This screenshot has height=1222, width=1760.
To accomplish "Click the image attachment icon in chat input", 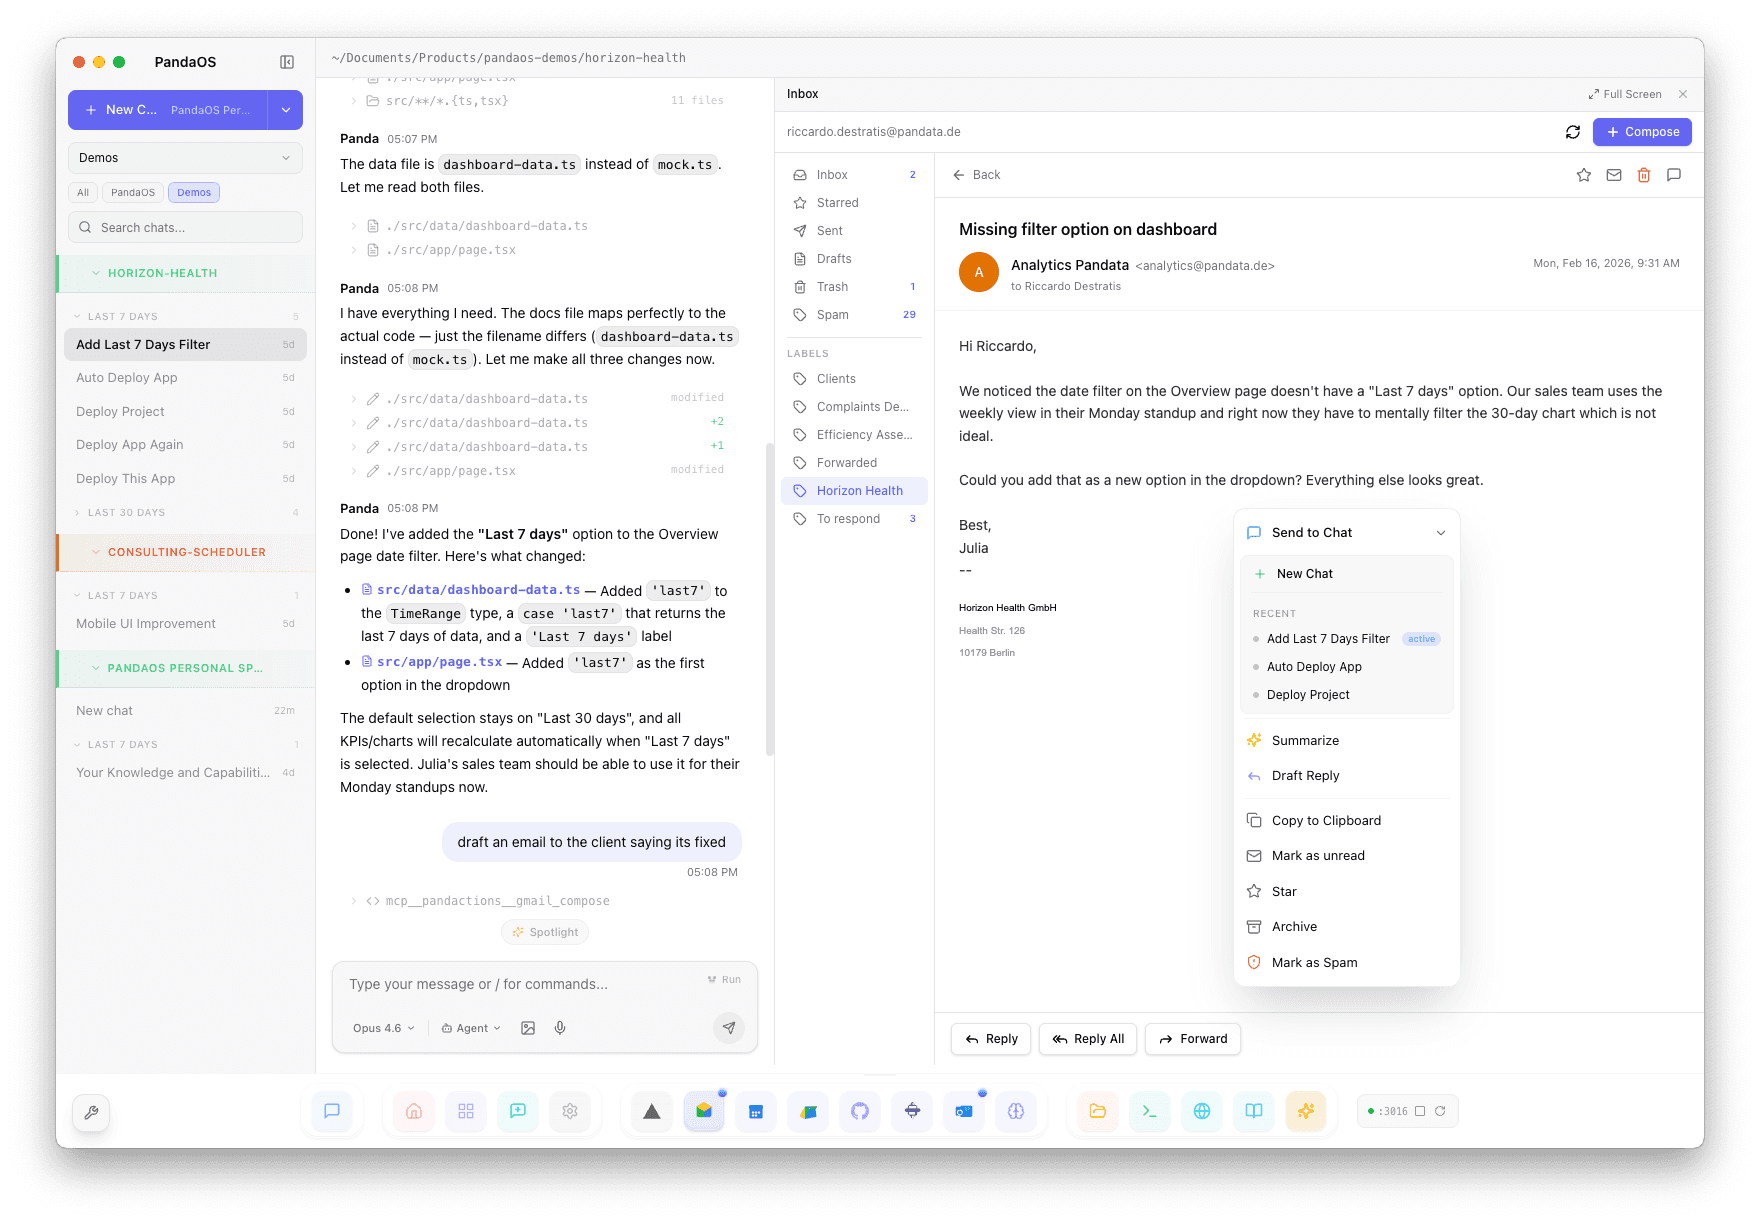I will point(528,1027).
